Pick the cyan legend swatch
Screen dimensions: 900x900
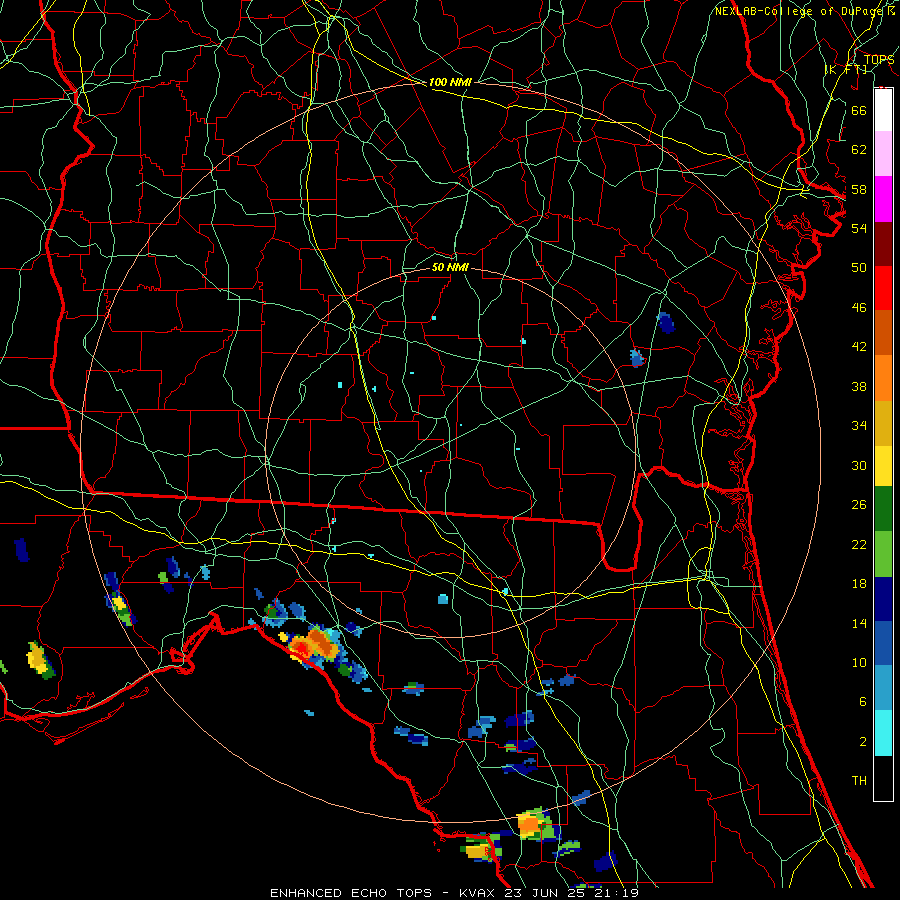883,733
